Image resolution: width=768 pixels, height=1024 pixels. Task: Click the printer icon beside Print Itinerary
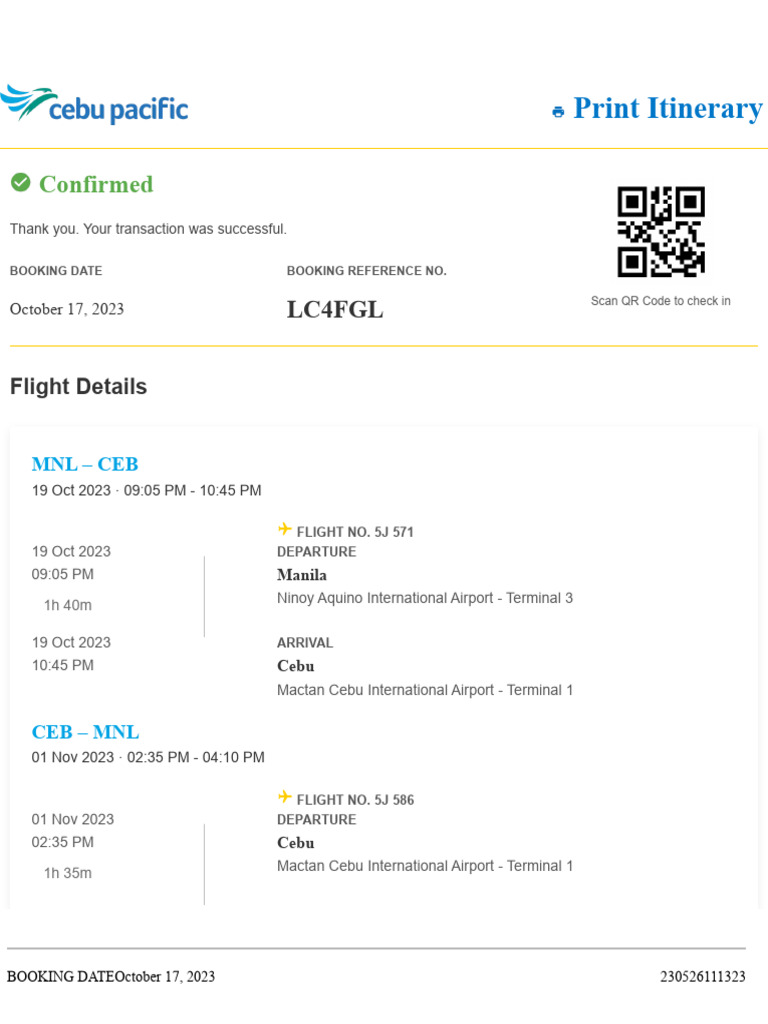[558, 112]
